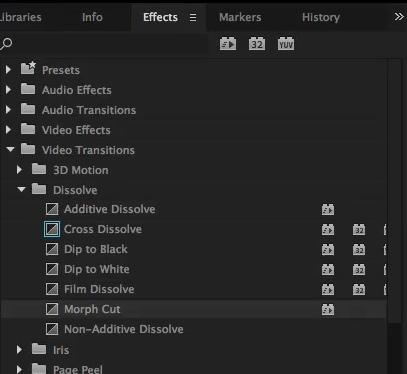Select the Audio Transitions folder icon

coord(28,109)
